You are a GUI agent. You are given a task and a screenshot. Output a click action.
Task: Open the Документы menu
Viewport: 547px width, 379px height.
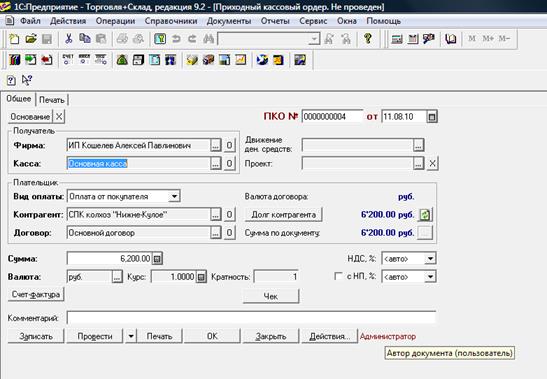tap(229, 21)
